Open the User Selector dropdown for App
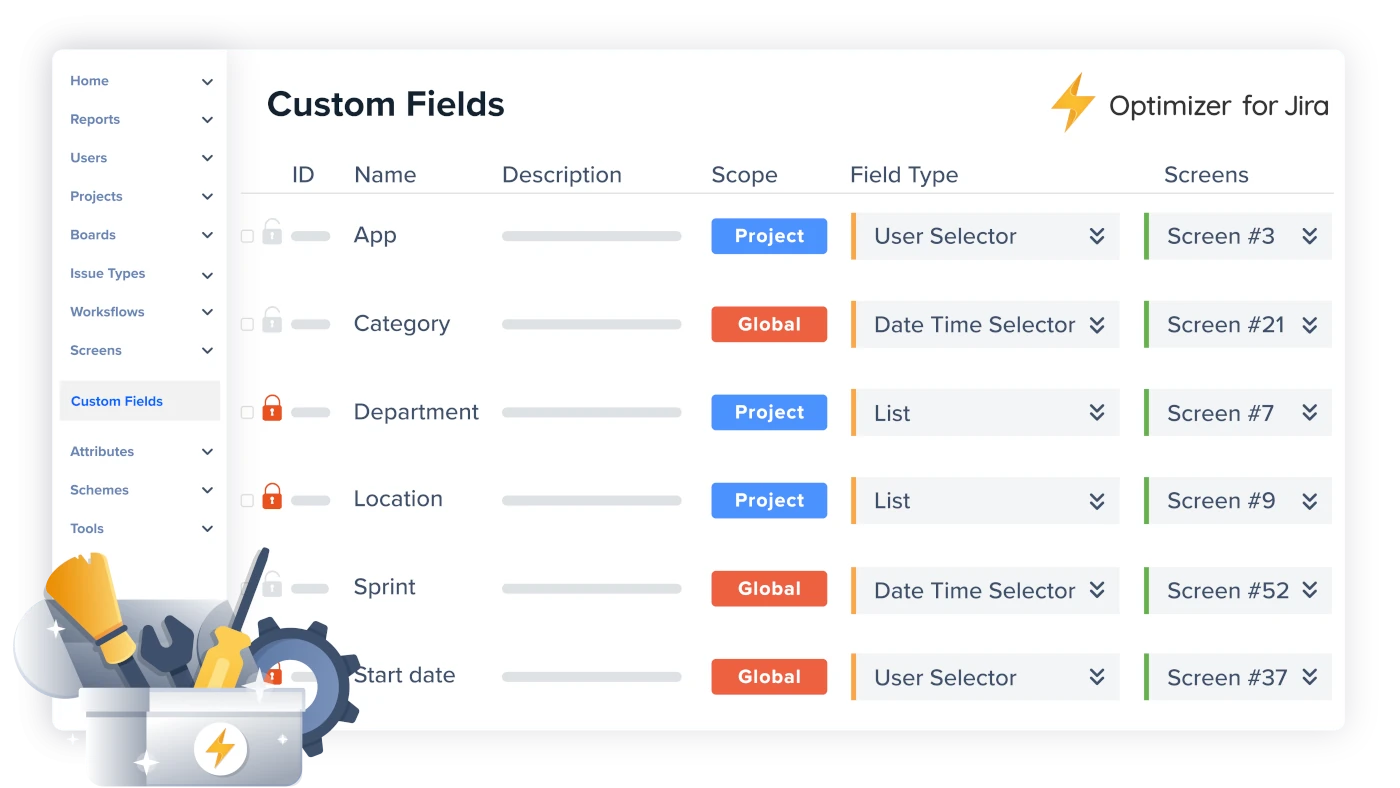The height and width of the screenshot is (788, 1400). point(985,236)
